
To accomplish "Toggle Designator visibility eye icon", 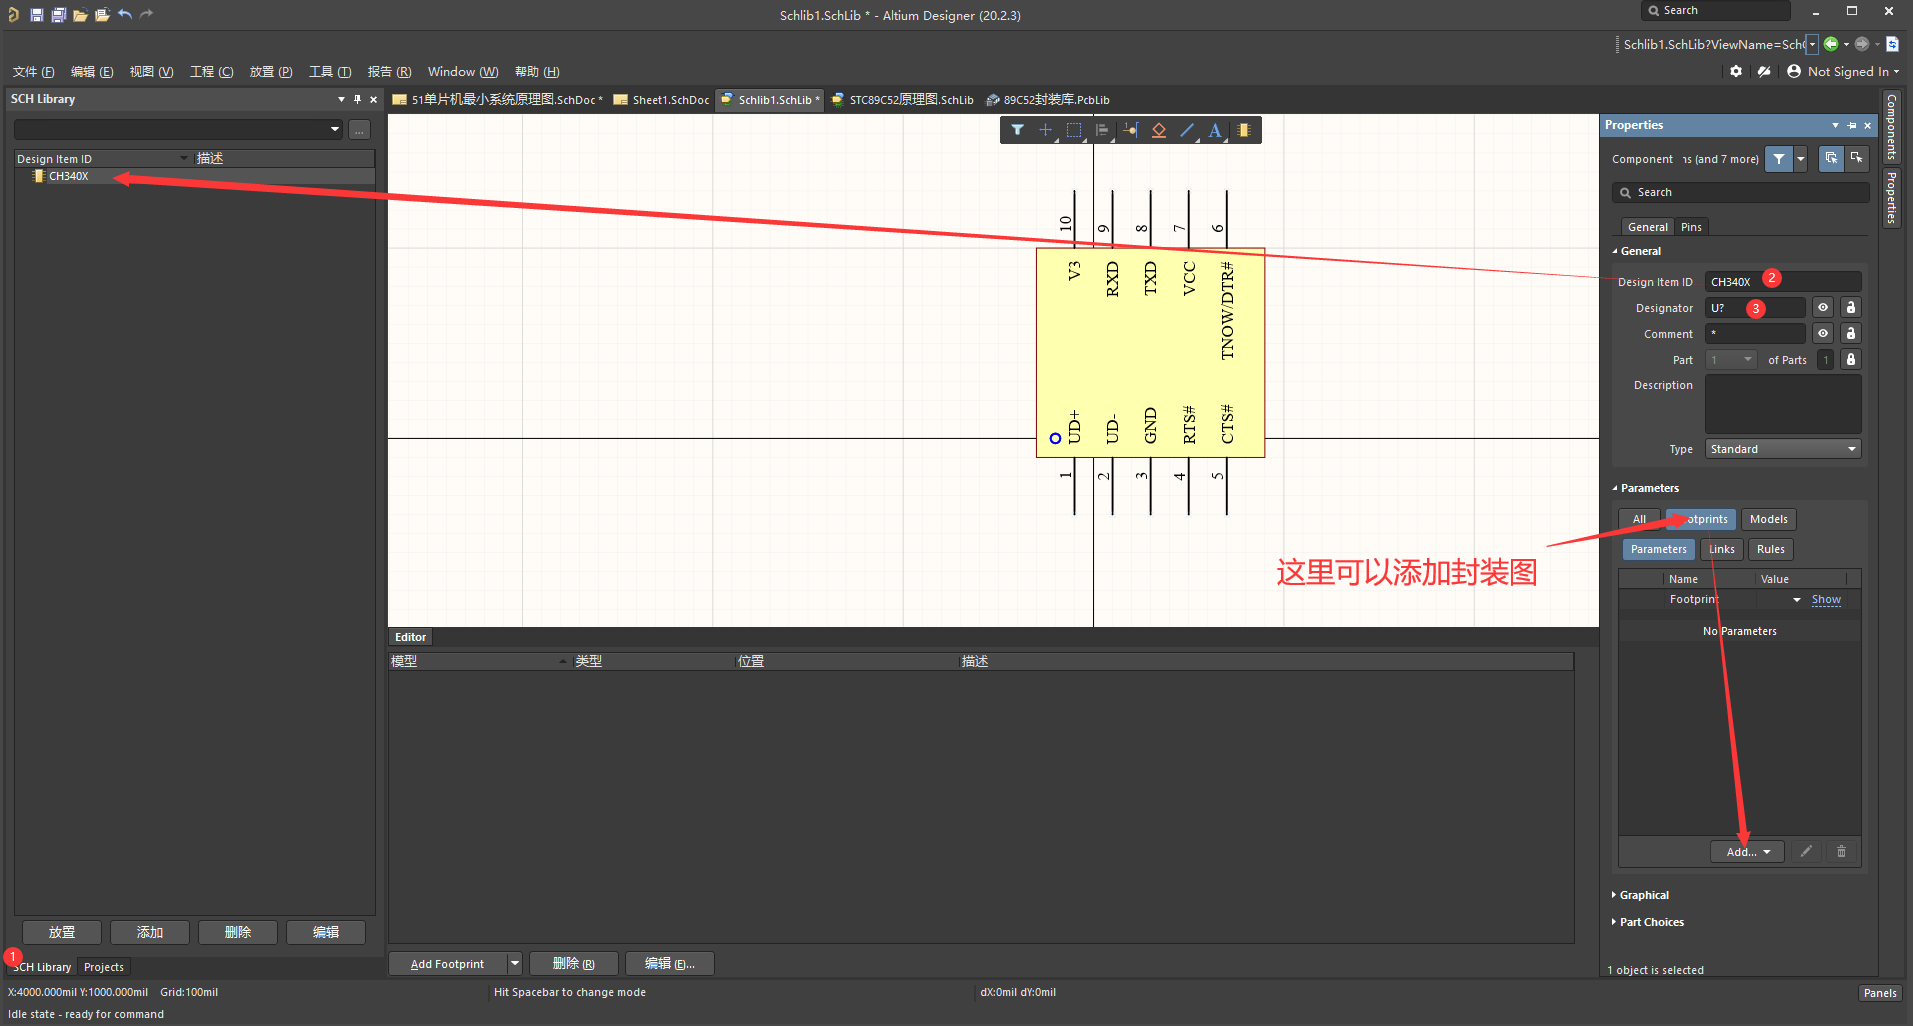I will point(1823,308).
